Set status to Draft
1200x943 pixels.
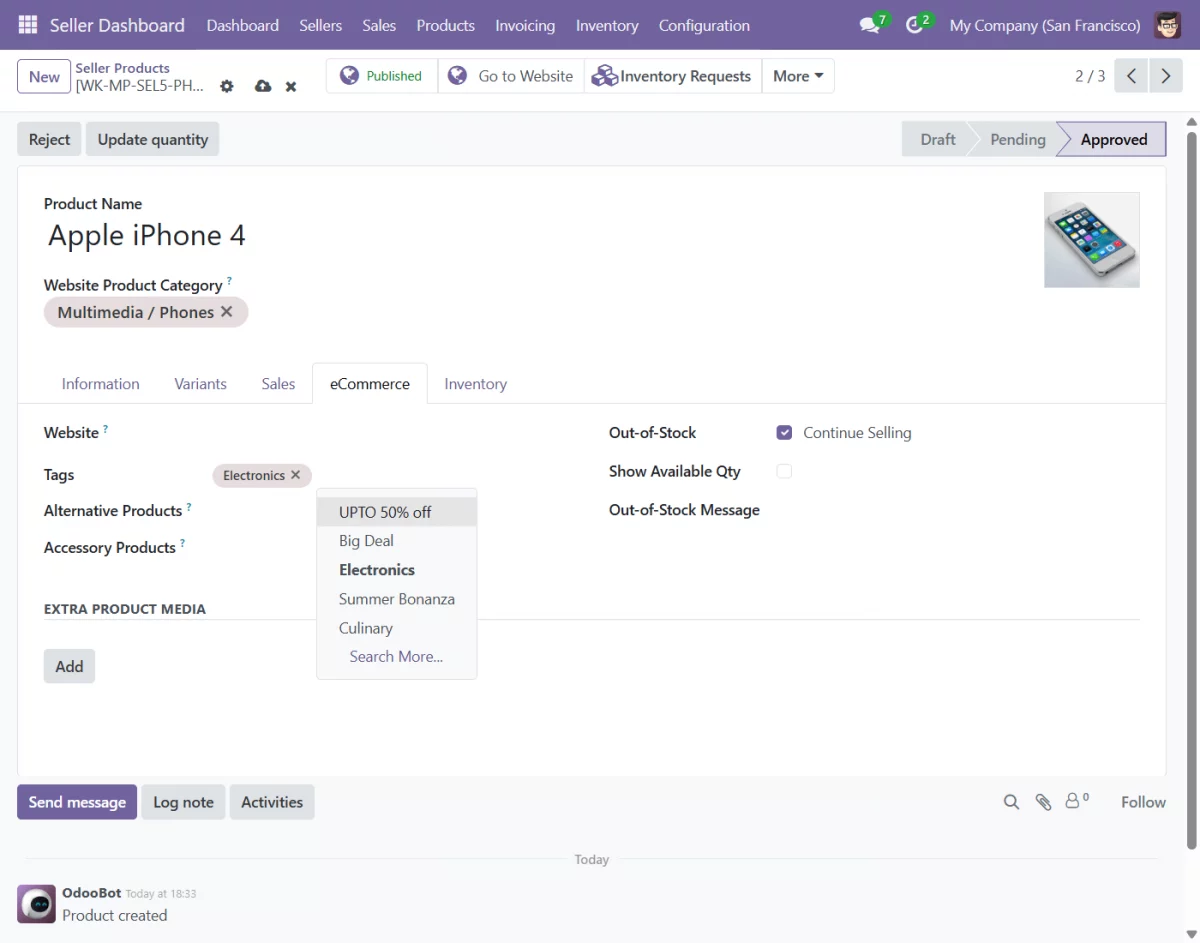tap(938, 139)
